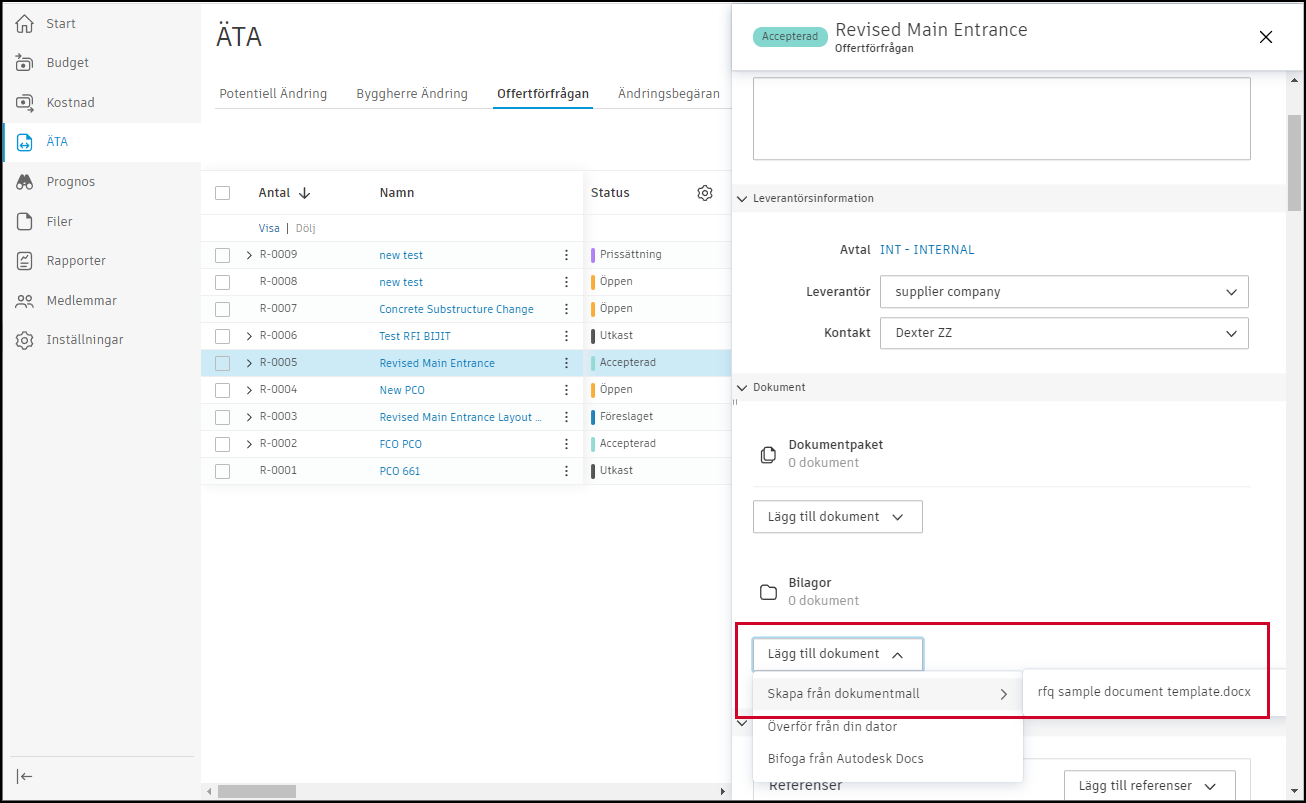Collapse the Leverantörsinformation section
This screenshot has height=803, width=1306.
(x=742, y=199)
